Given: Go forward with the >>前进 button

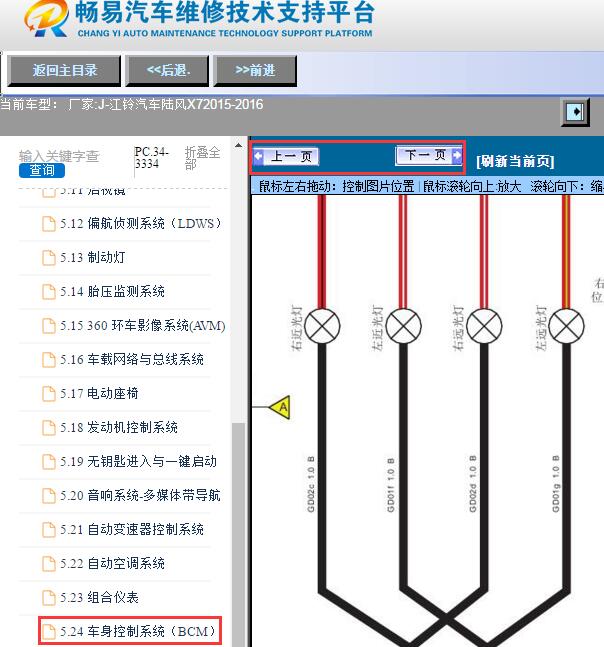Looking at the screenshot, I should tap(255, 71).
